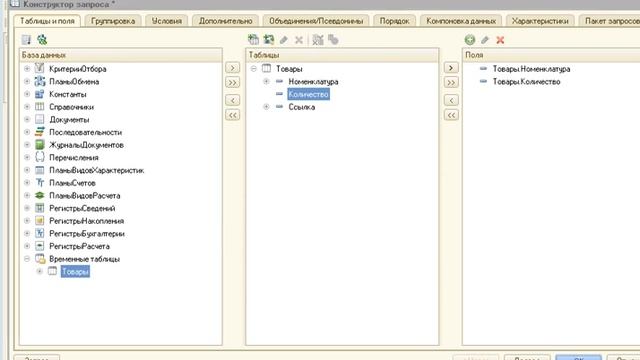Screen dimensions: 640x360
Task: Collapse the Временные таблицы node
Action: pyautogui.click(x=27, y=259)
